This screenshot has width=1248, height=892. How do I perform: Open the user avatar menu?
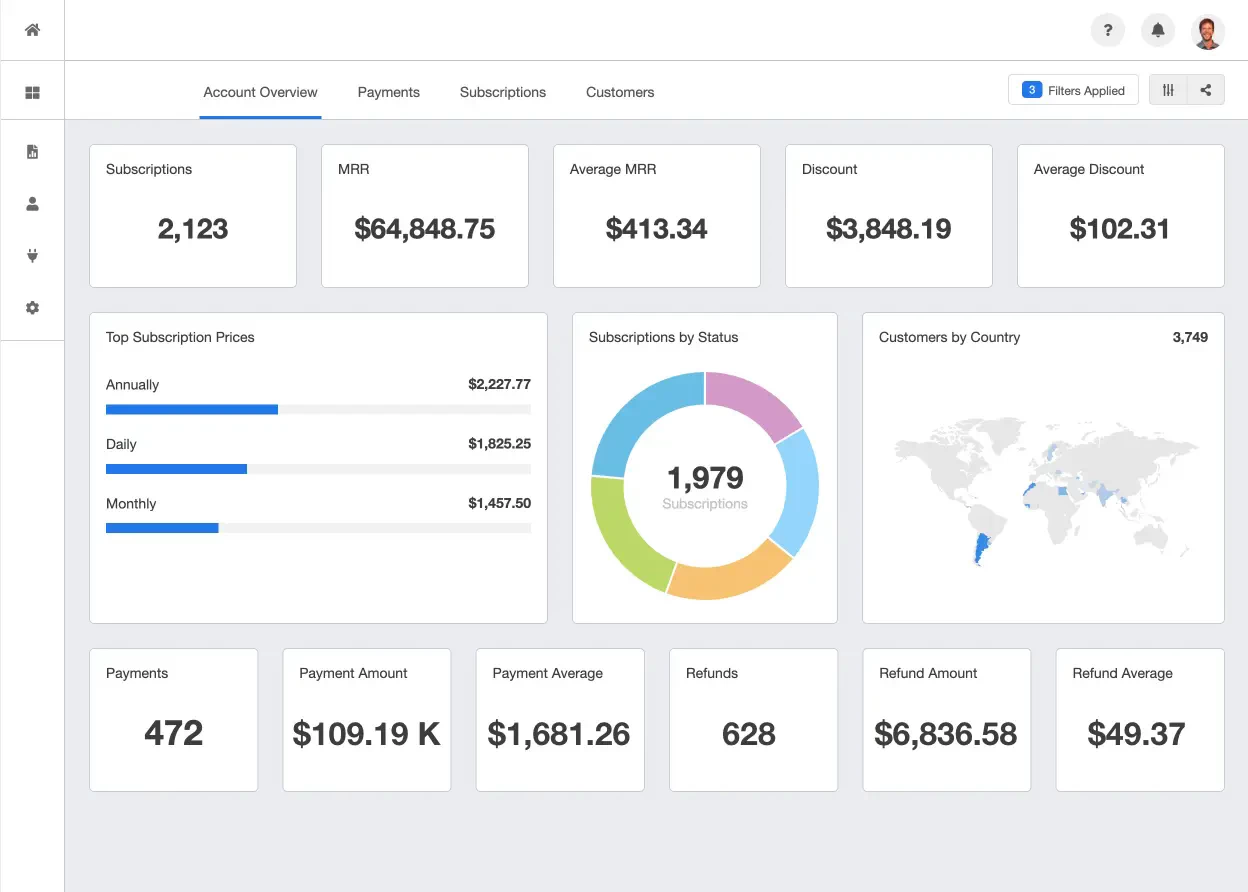point(1208,31)
